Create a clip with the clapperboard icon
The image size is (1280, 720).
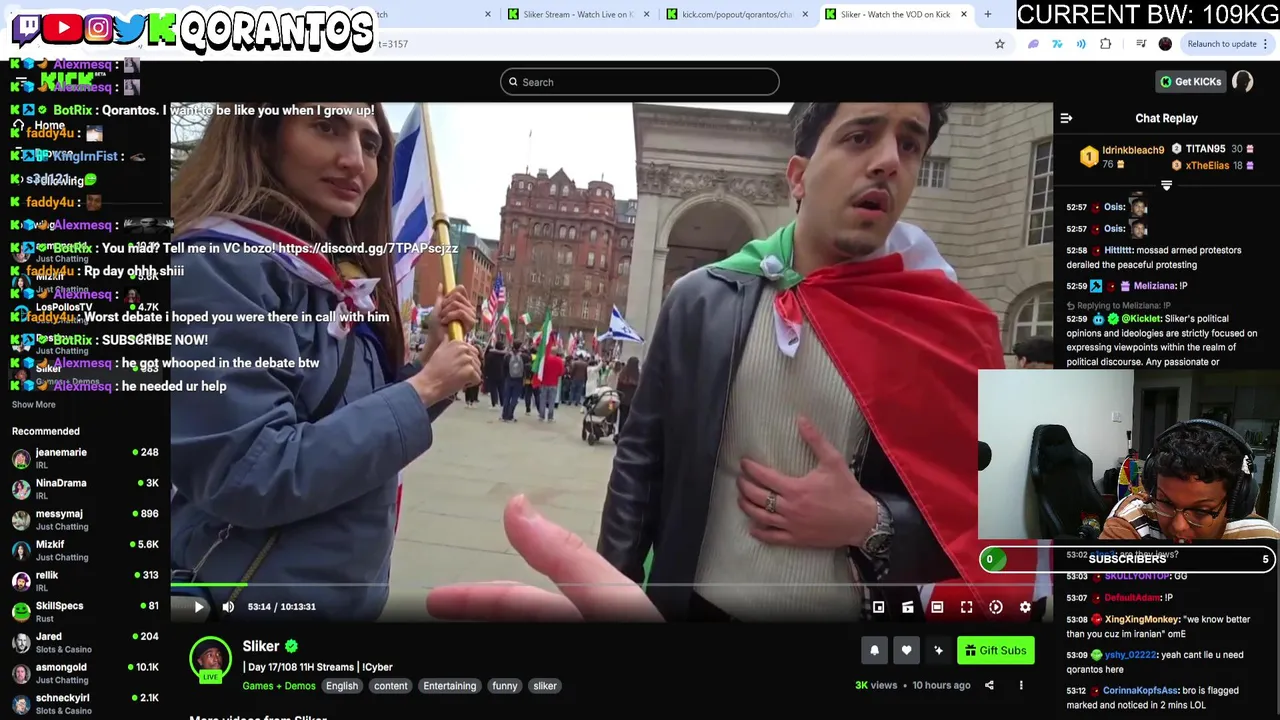[908, 607]
